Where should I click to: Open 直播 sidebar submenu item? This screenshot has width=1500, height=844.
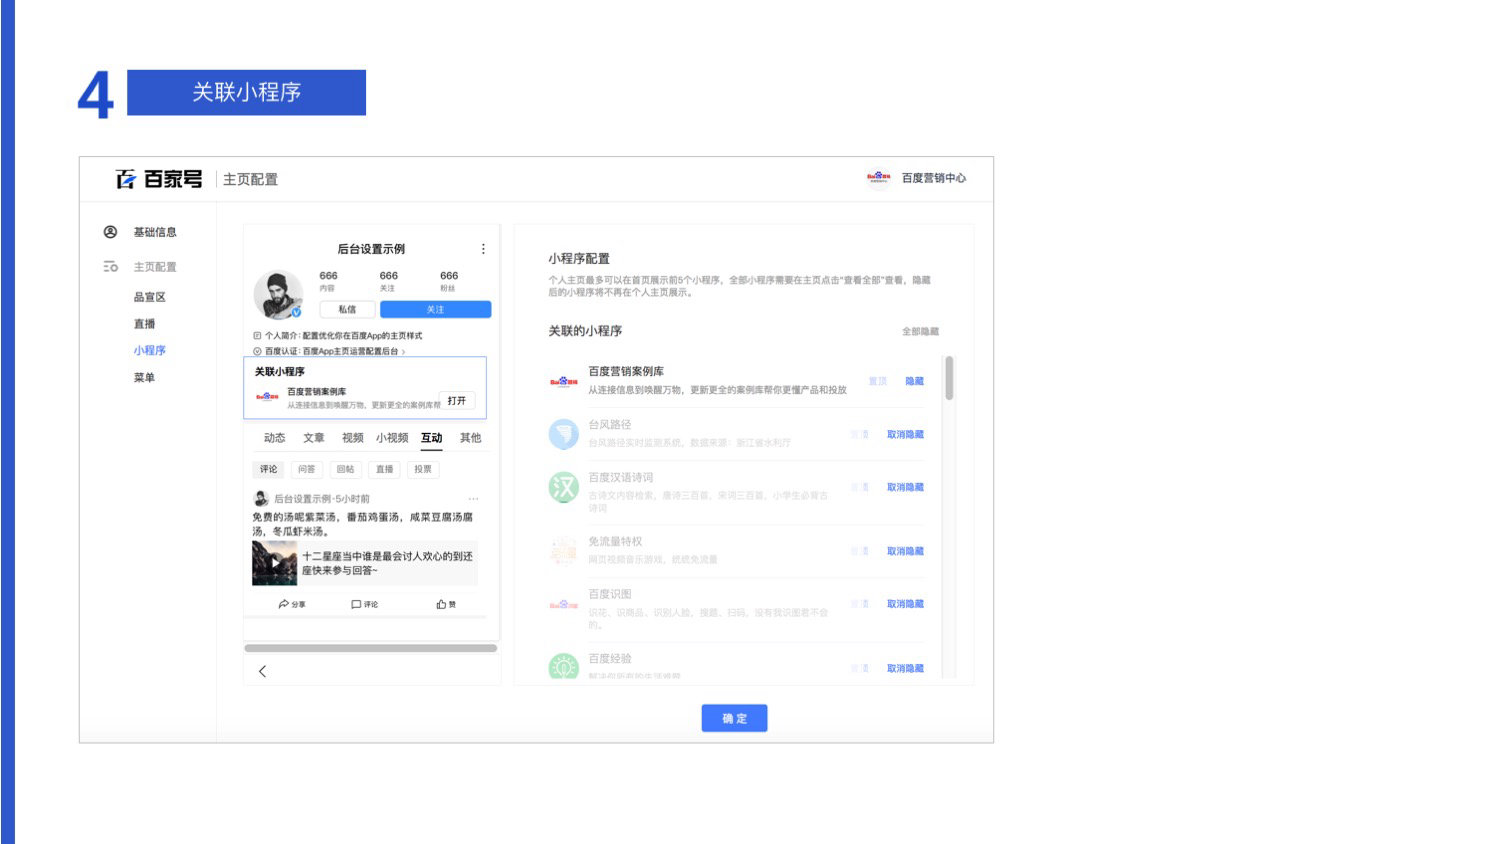coord(145,324)
